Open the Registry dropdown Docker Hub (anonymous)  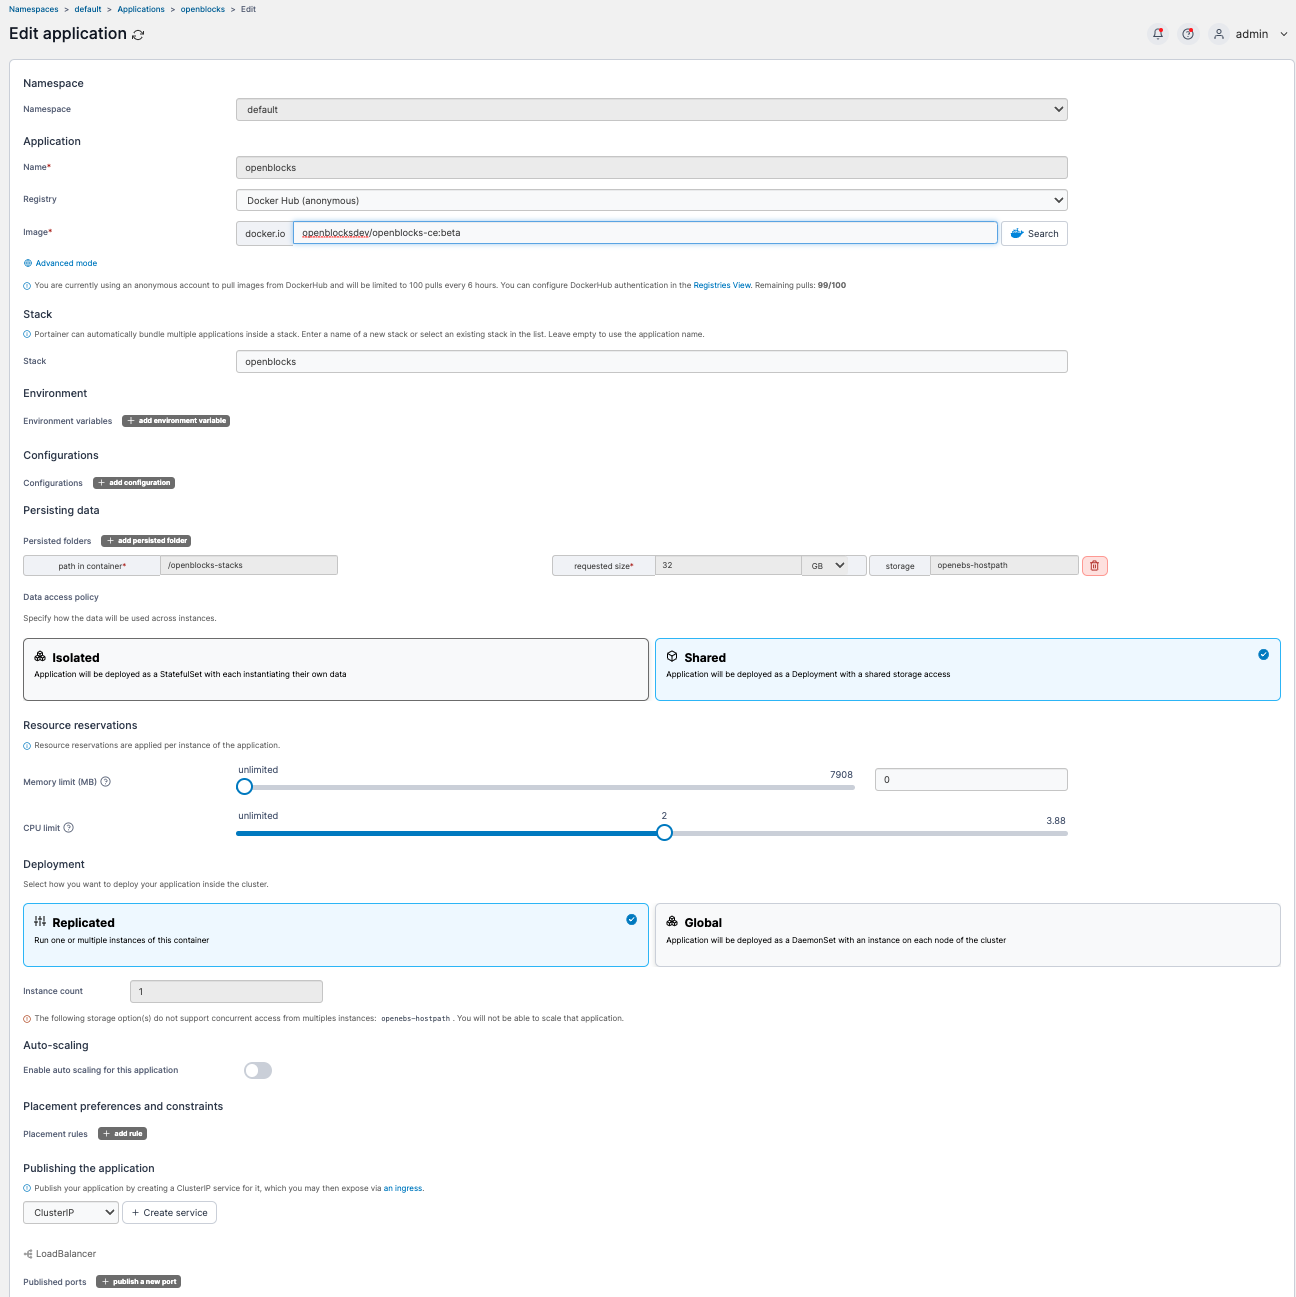(652, 200)
